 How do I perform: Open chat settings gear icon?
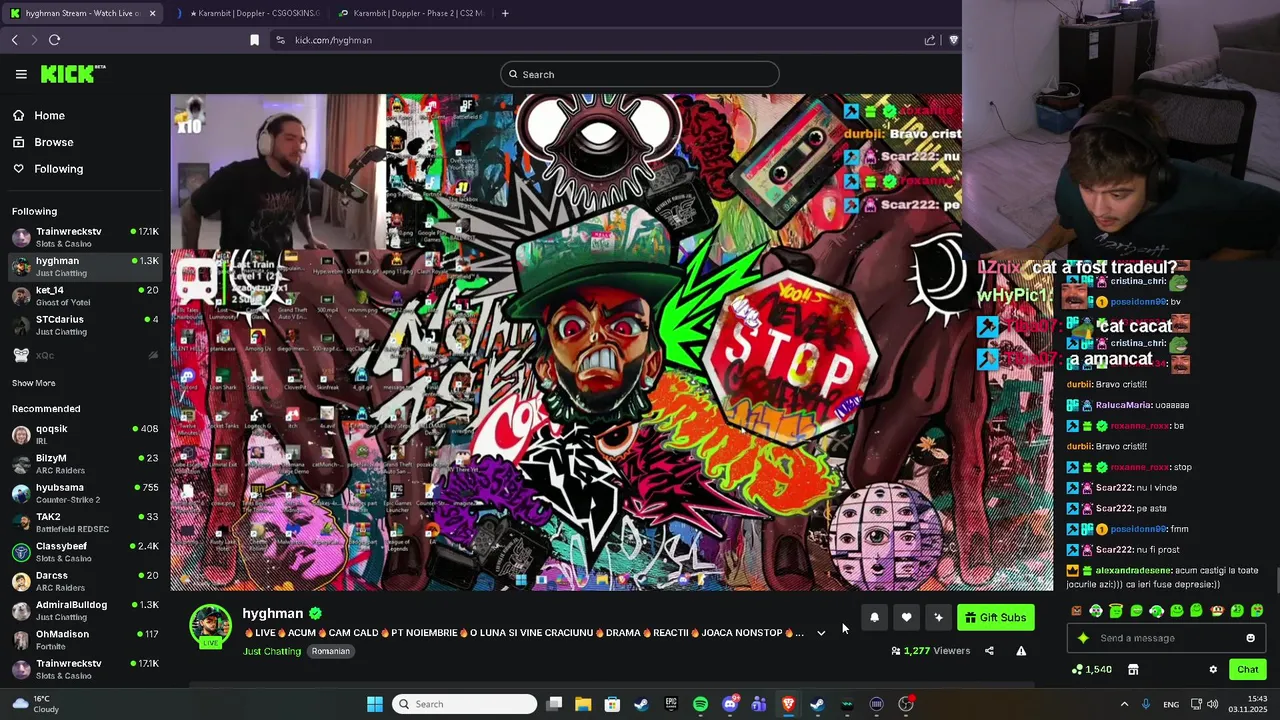tap(1213, 670)
